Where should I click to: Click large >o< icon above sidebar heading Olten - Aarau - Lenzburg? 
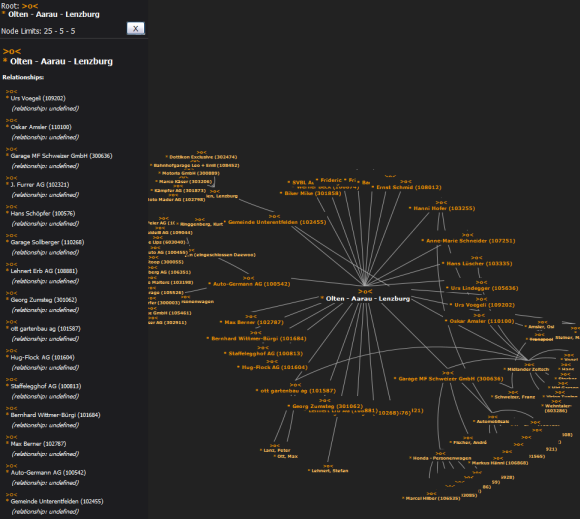click(12, 51)
